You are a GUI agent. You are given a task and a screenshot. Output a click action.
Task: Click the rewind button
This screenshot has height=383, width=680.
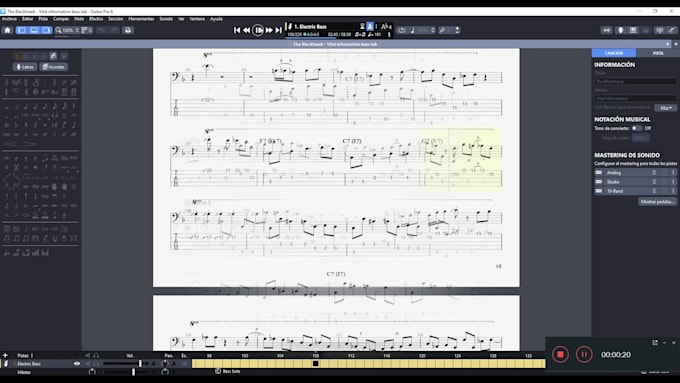coord(246,30)
